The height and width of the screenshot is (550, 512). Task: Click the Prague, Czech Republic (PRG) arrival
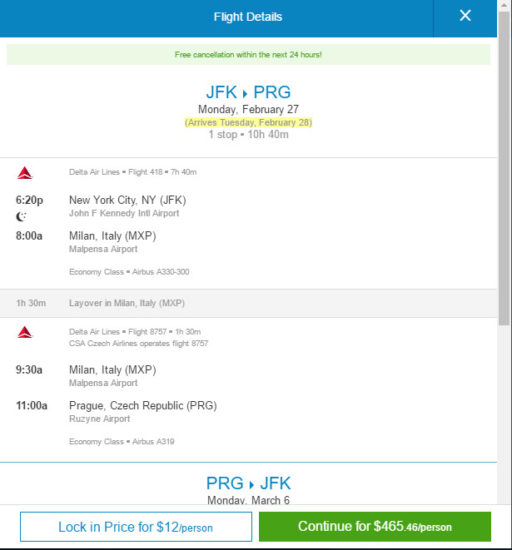pyautogui.click(x=143, y=405)
